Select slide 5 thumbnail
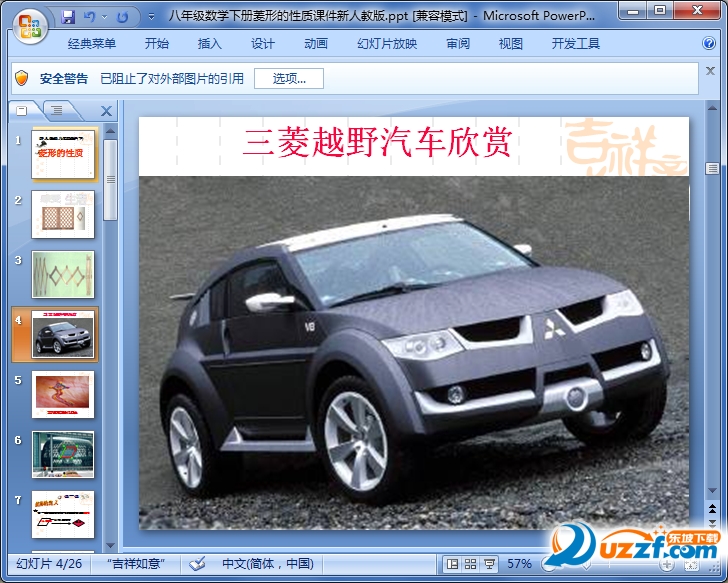Image resolution: width=728 pixels, height=583 pixels. pos(63,395)
